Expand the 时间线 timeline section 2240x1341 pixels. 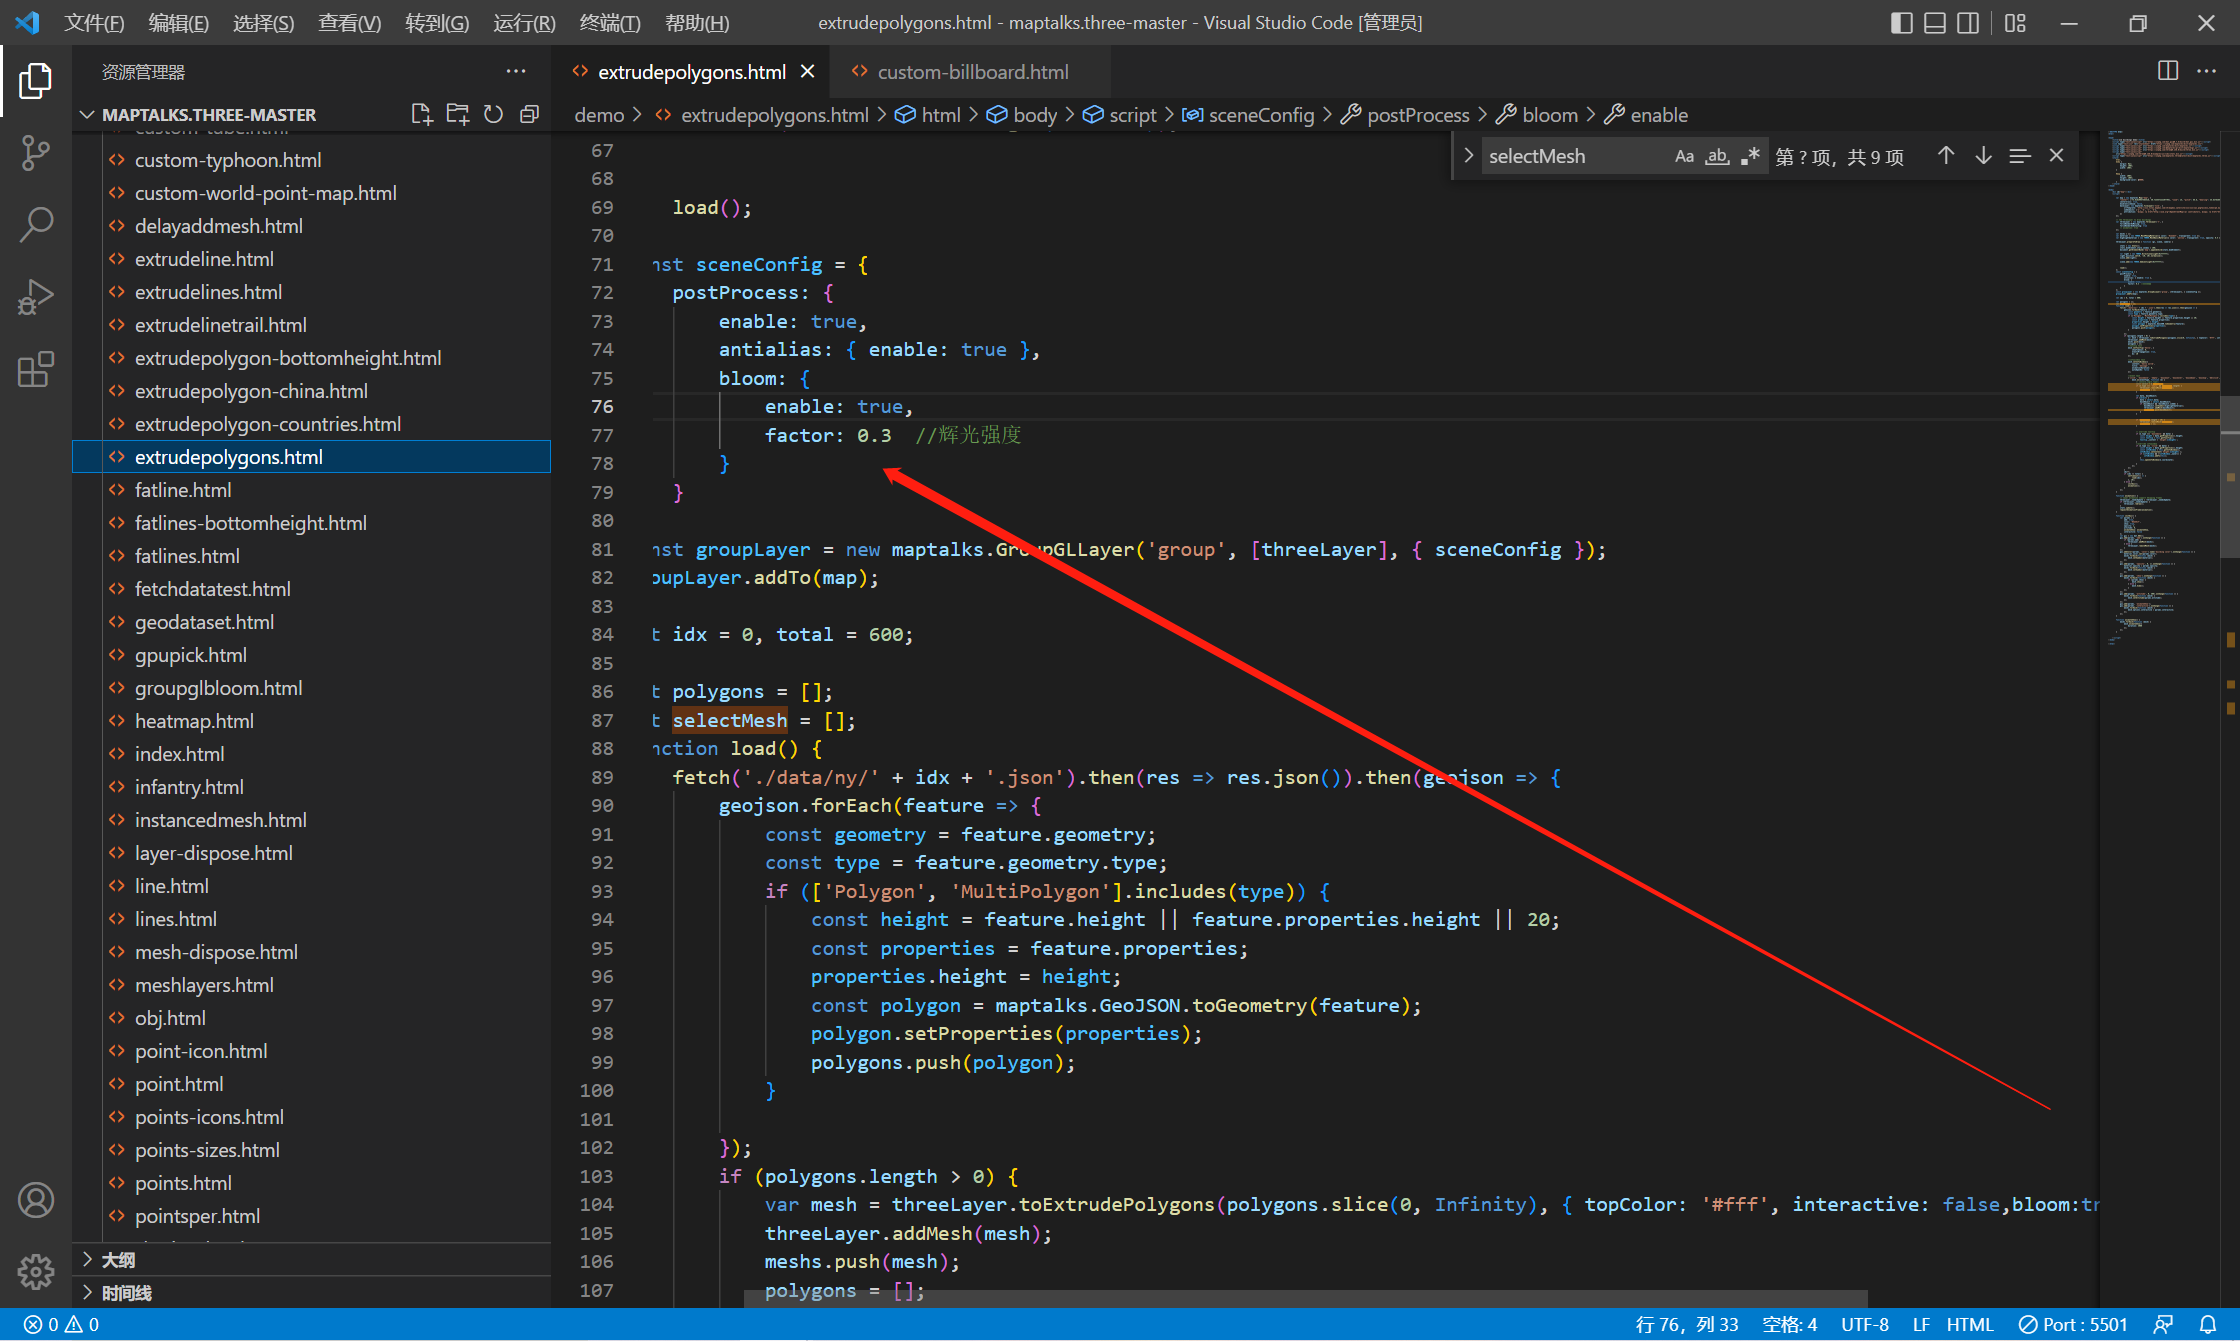click(x=126, y=1293)
